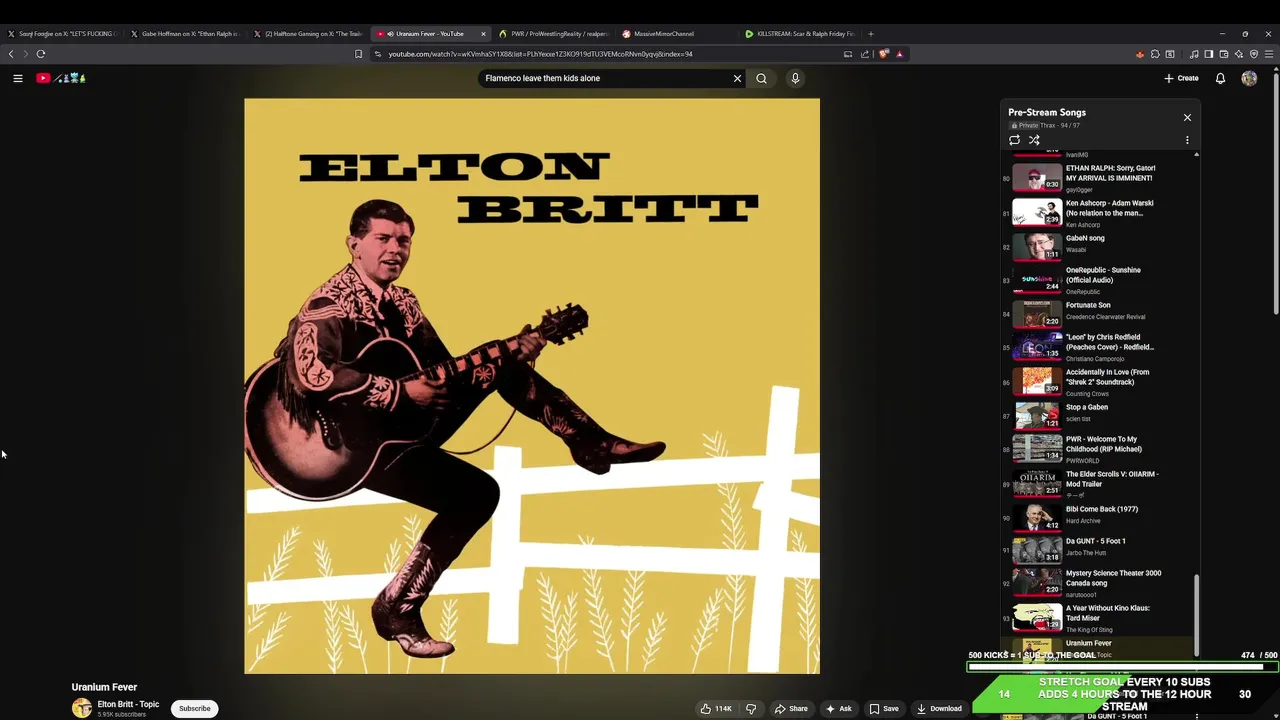Open playlist three-dot options menu
Viewport: 1280px width, 720px height.
click(1187, 140)
